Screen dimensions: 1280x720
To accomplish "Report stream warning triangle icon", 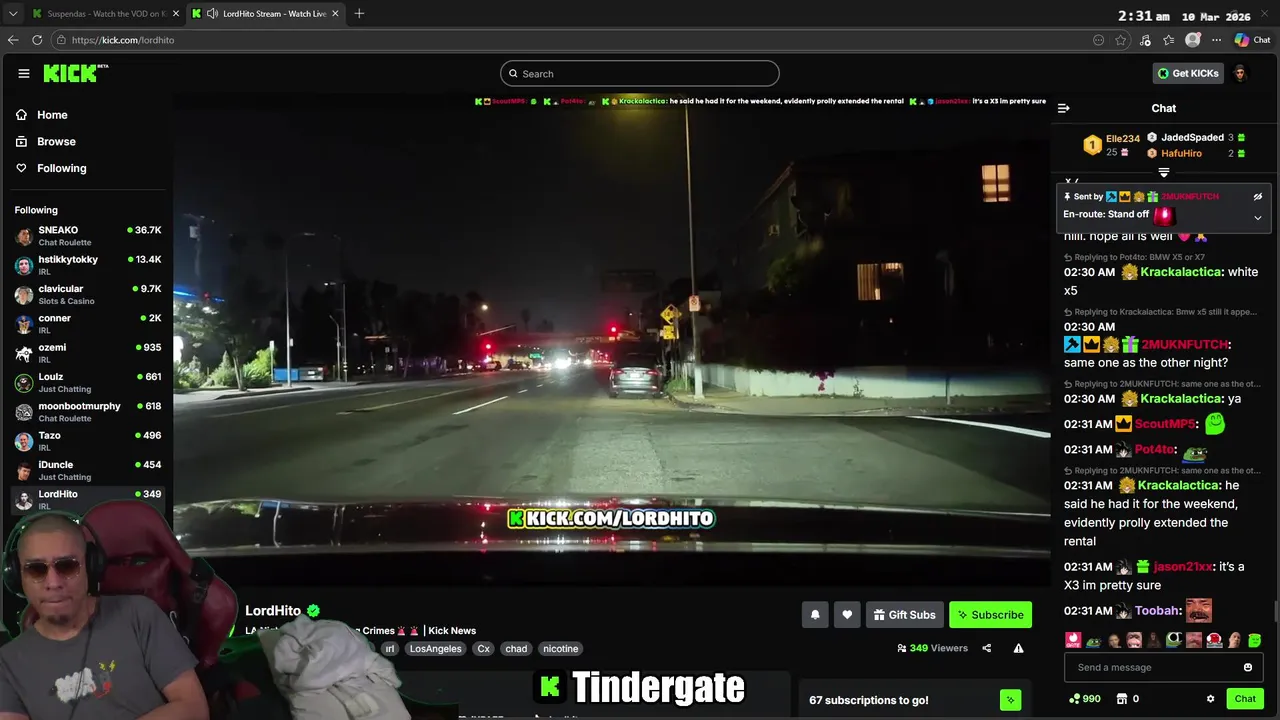I will click(1018, 648).
